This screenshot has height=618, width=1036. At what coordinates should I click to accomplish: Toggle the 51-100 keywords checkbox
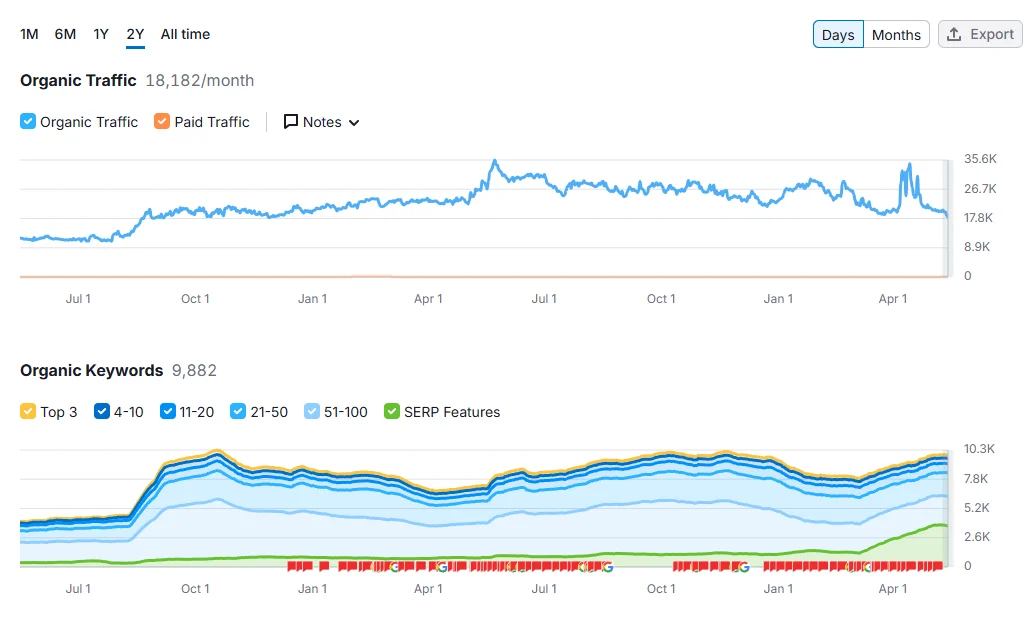(x=312, y=412)
